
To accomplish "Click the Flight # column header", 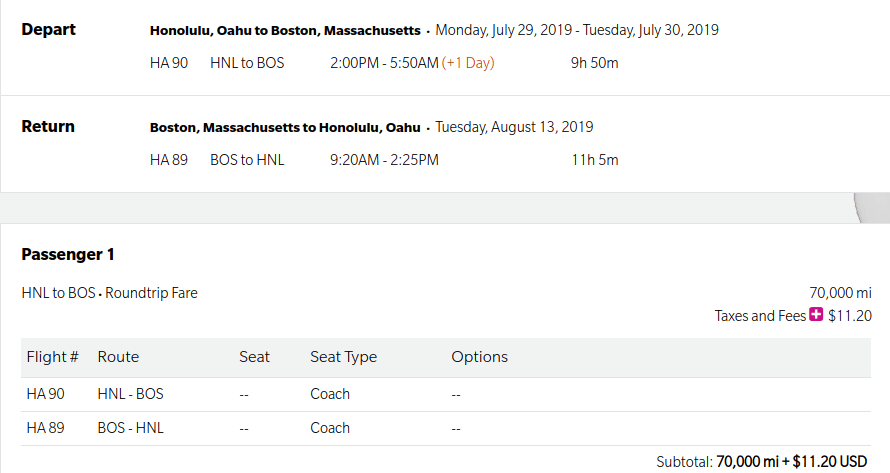I will click(52, 357).
